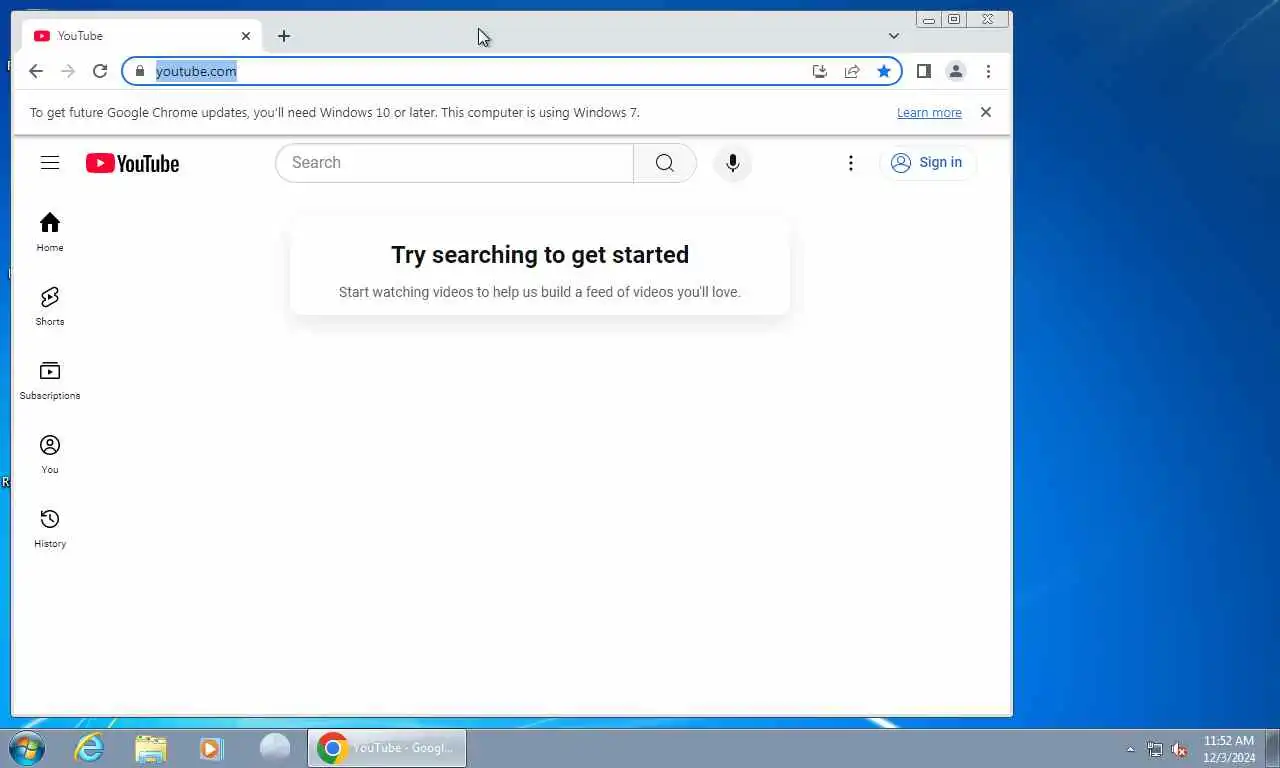Launch Internet Explorer from the taskbar
This screenshot has width=1280, height=768.
(90, 748)
